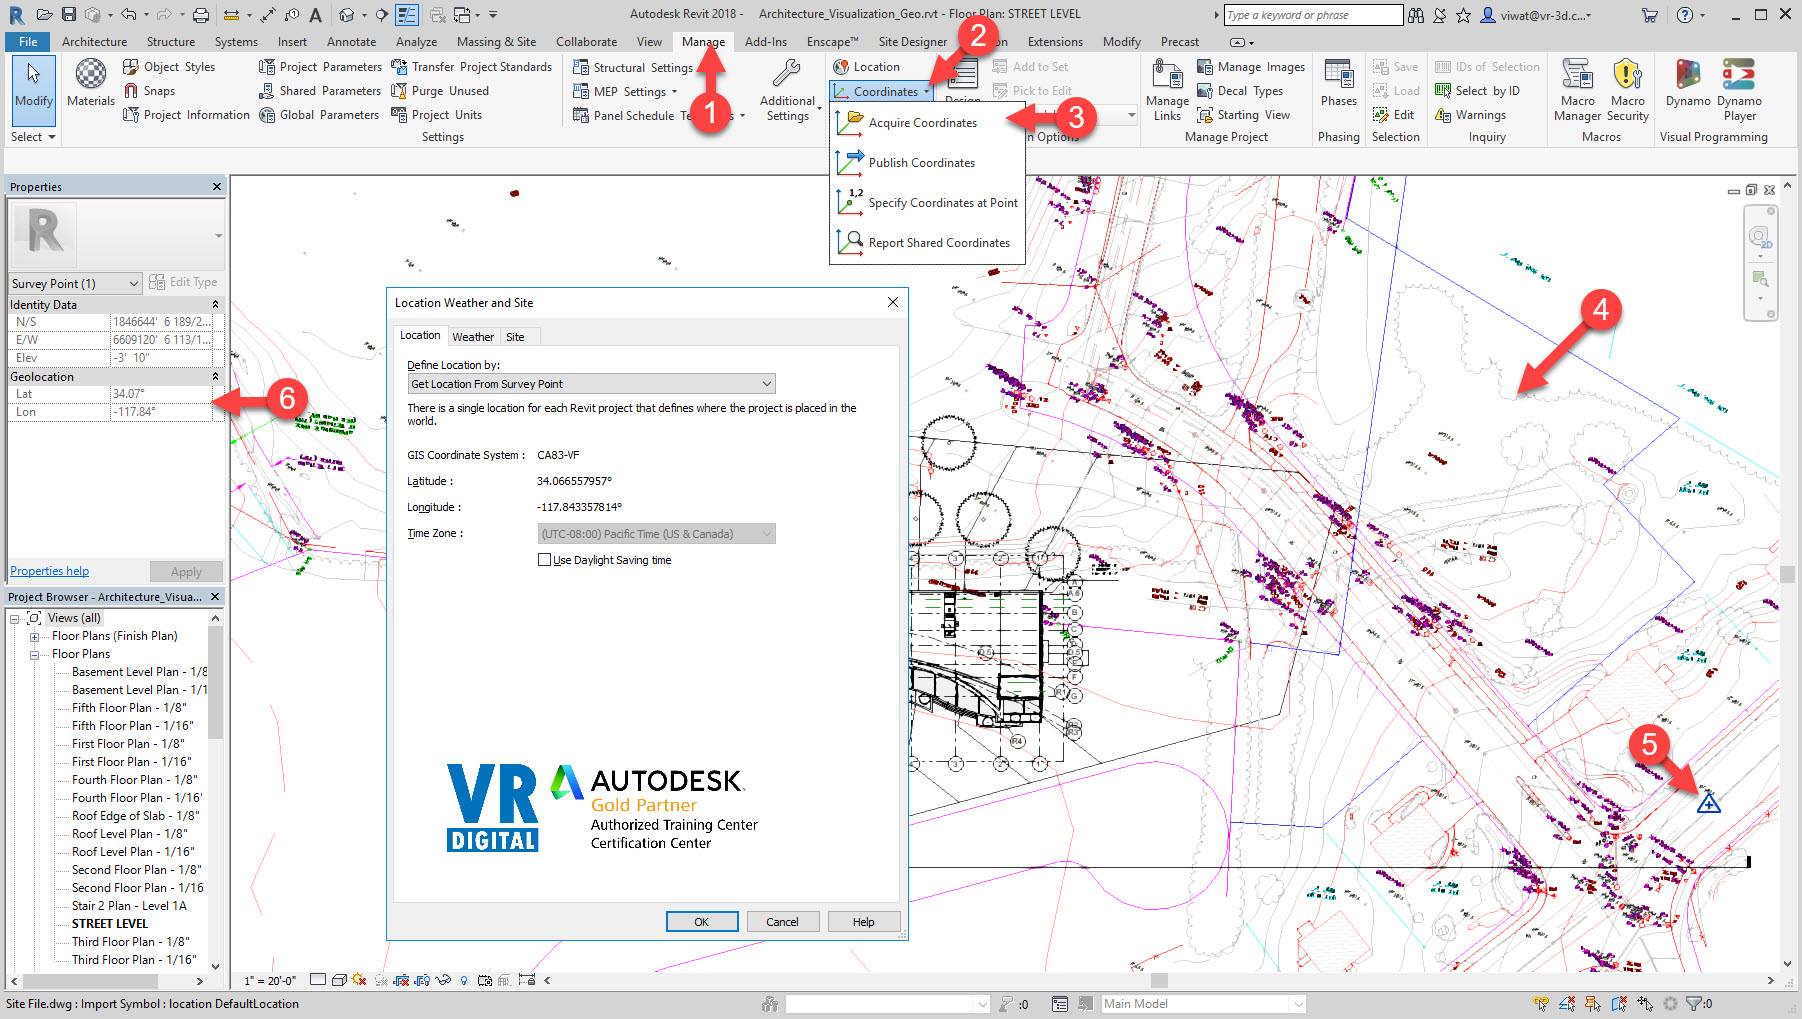Open the Coordinates dropdown
The width and height of the screenshot is (1802, 1019).
pos(882,91)
